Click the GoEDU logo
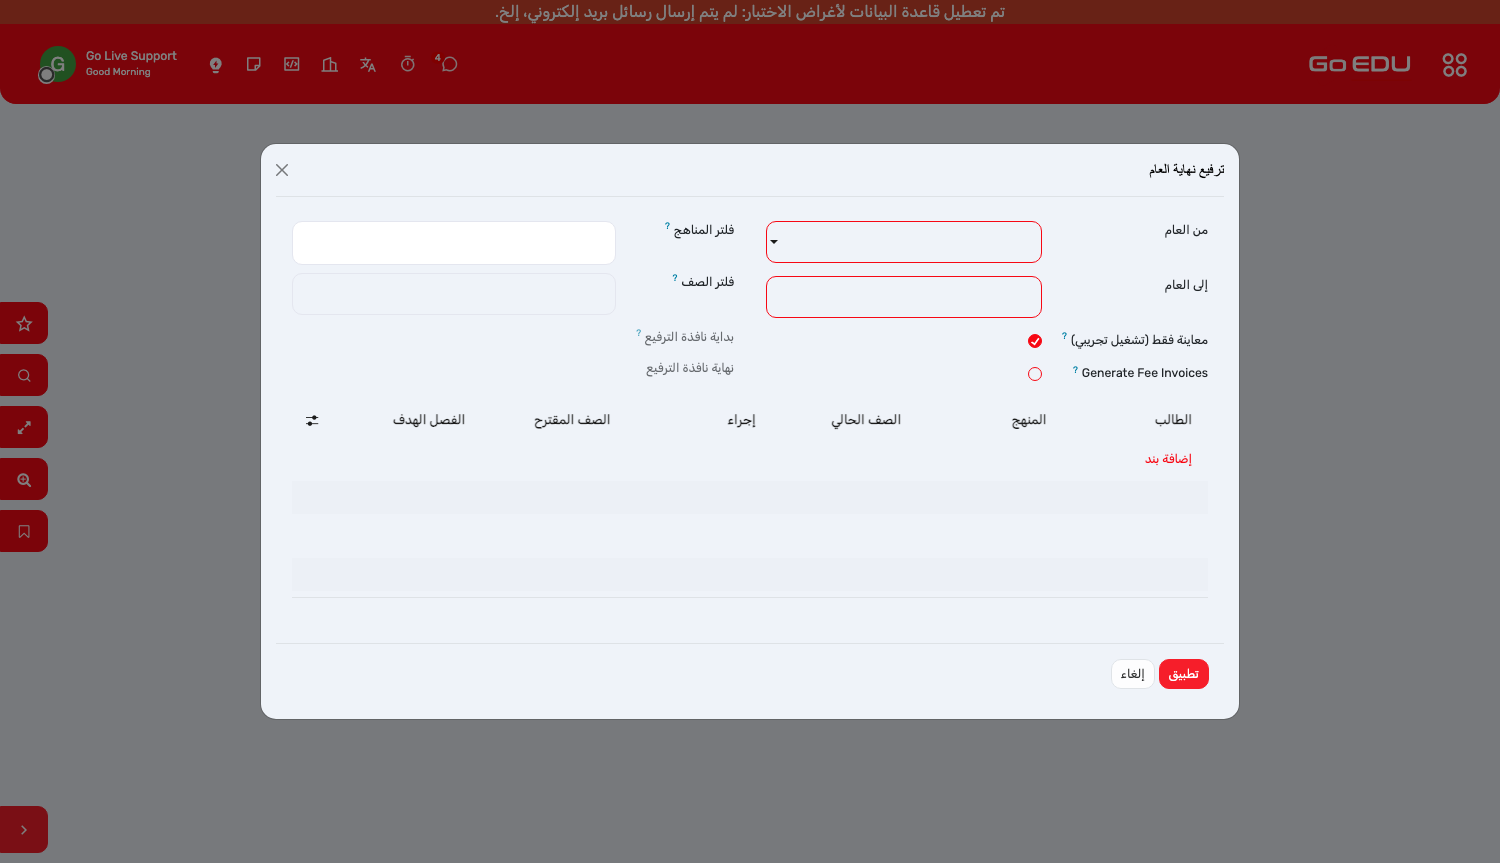The width and height of the screenshot is (1500, 863). pyautogui.click(x=1359, y=64)
